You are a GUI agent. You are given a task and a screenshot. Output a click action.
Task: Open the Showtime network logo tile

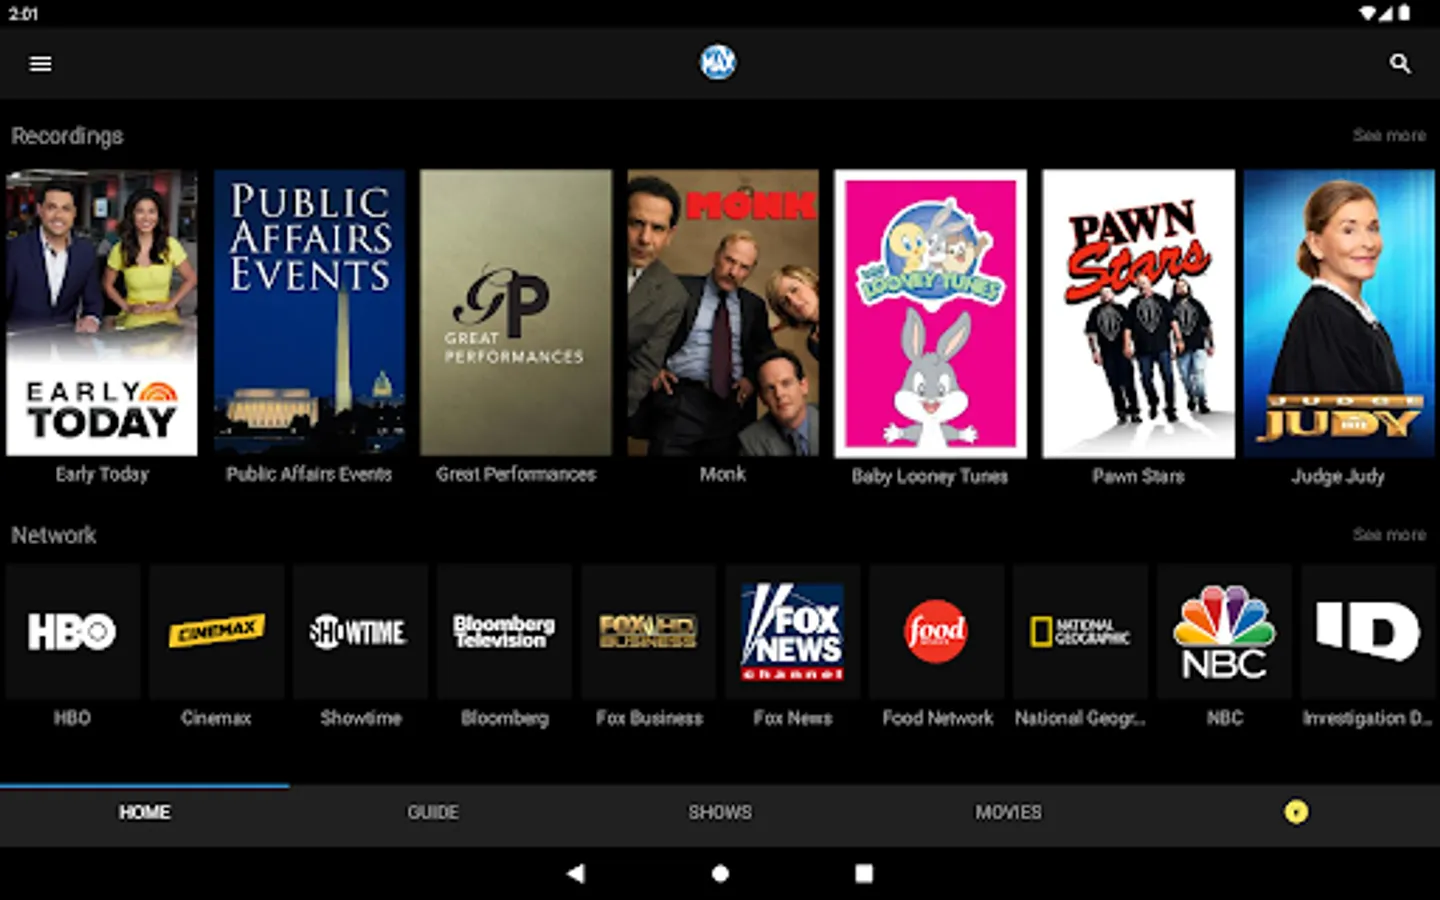tap(360, 631)
